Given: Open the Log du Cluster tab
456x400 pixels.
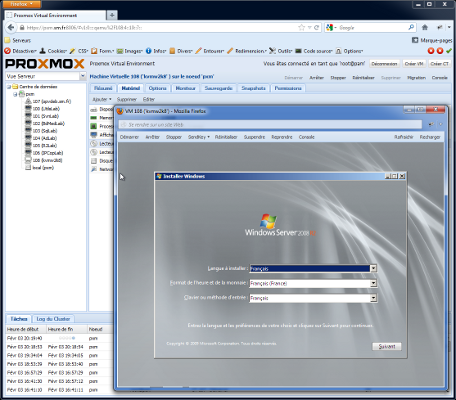Looking at the screenshot, I should coord(53,319).
